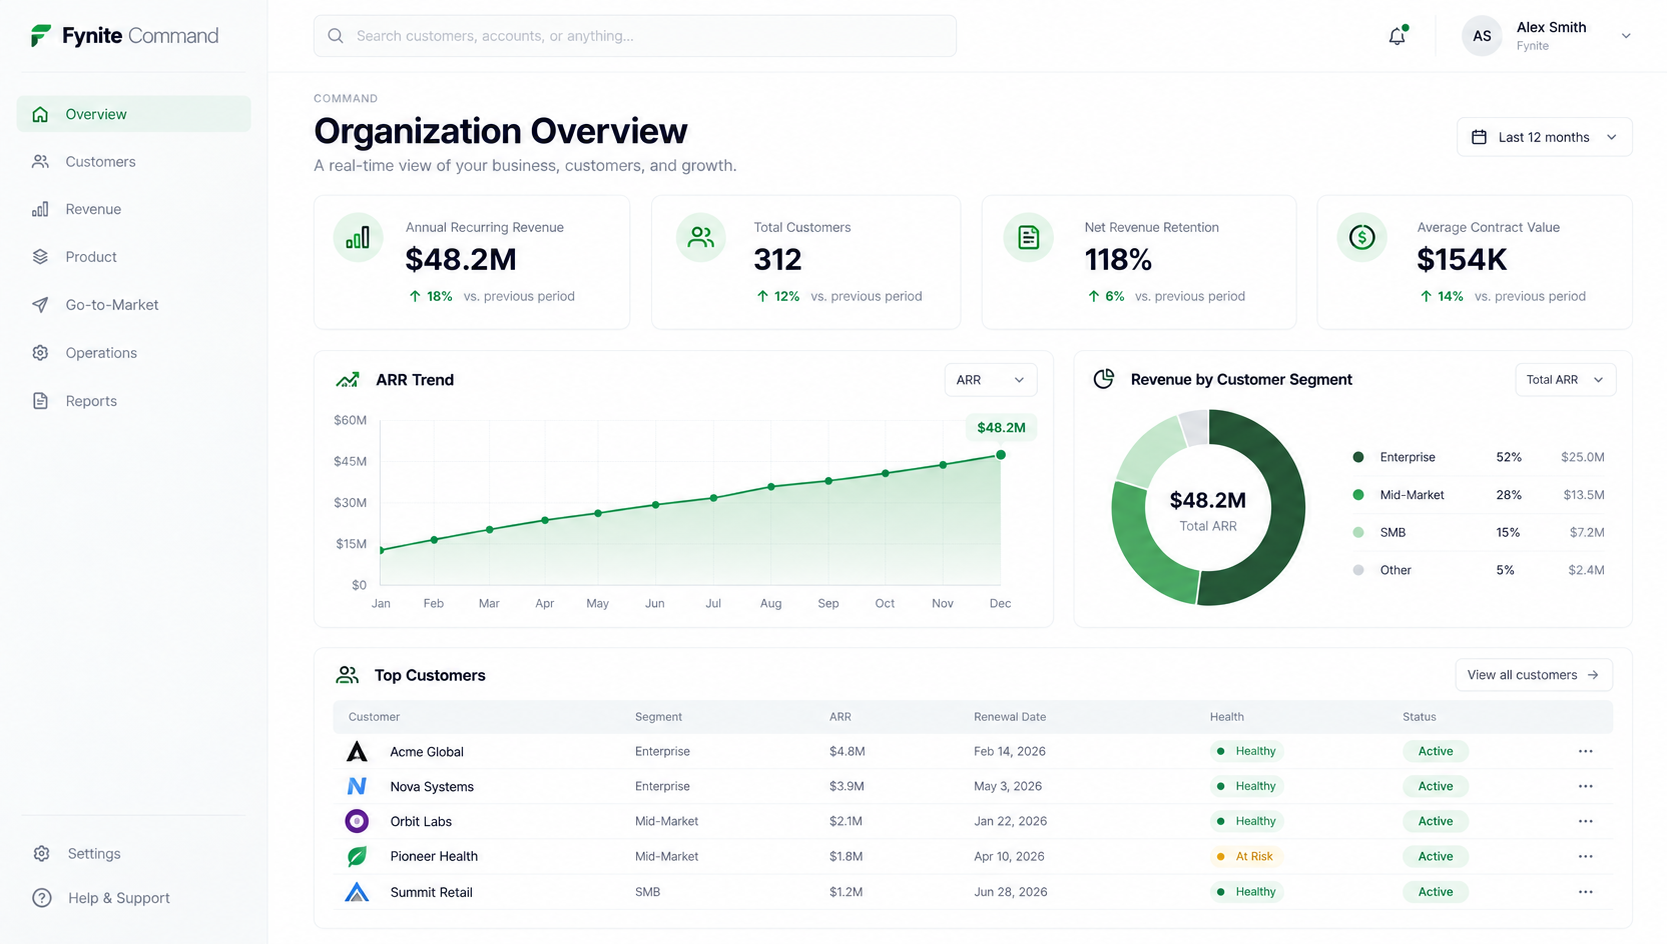This screenshot has width=1667, height=944.
Task: Click the Annual Recurring Revenue bar-chart icon
Action: pos(358,238)
